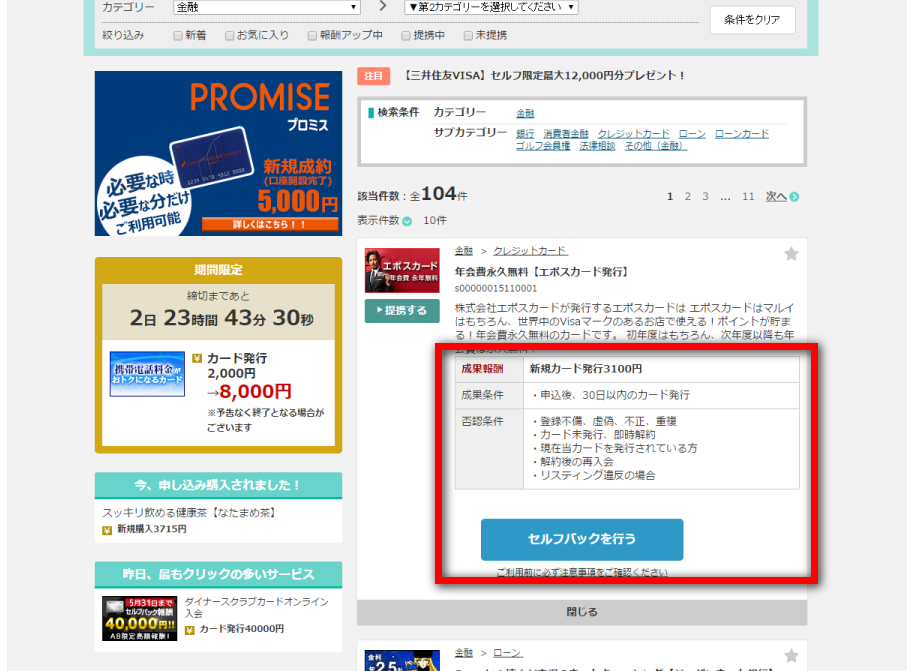
Task: Open the 金融 category dropdown
Action: tap(267, 7)
